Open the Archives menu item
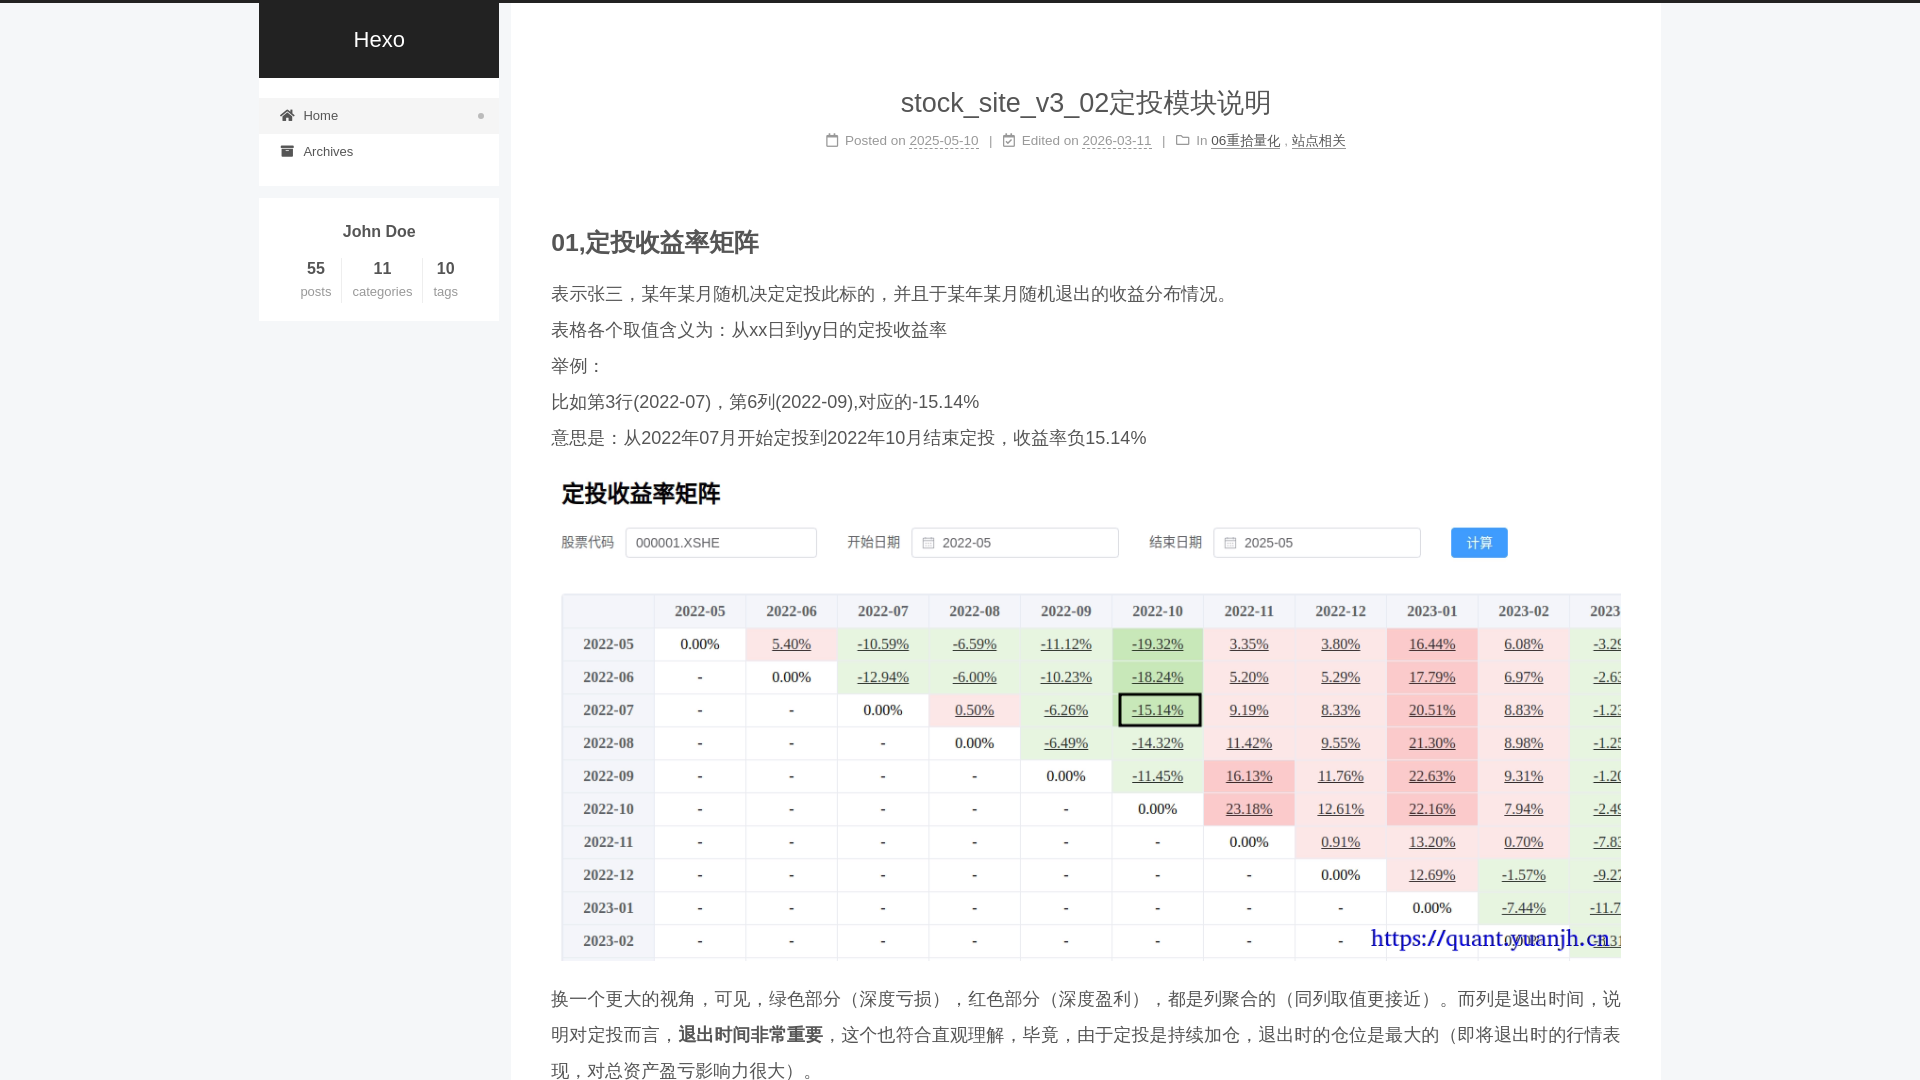The height and width of the screenshot is (1080, 1920). tap(328, 152)
